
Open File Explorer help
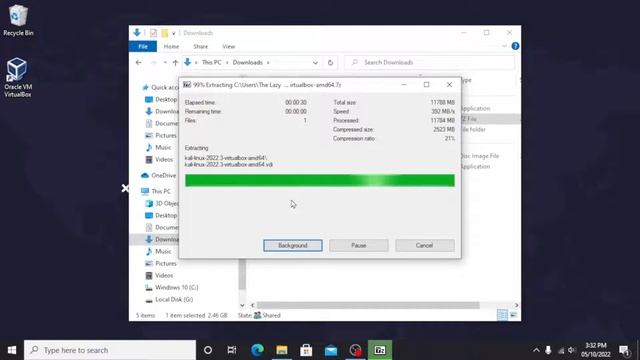pos(515,46)
